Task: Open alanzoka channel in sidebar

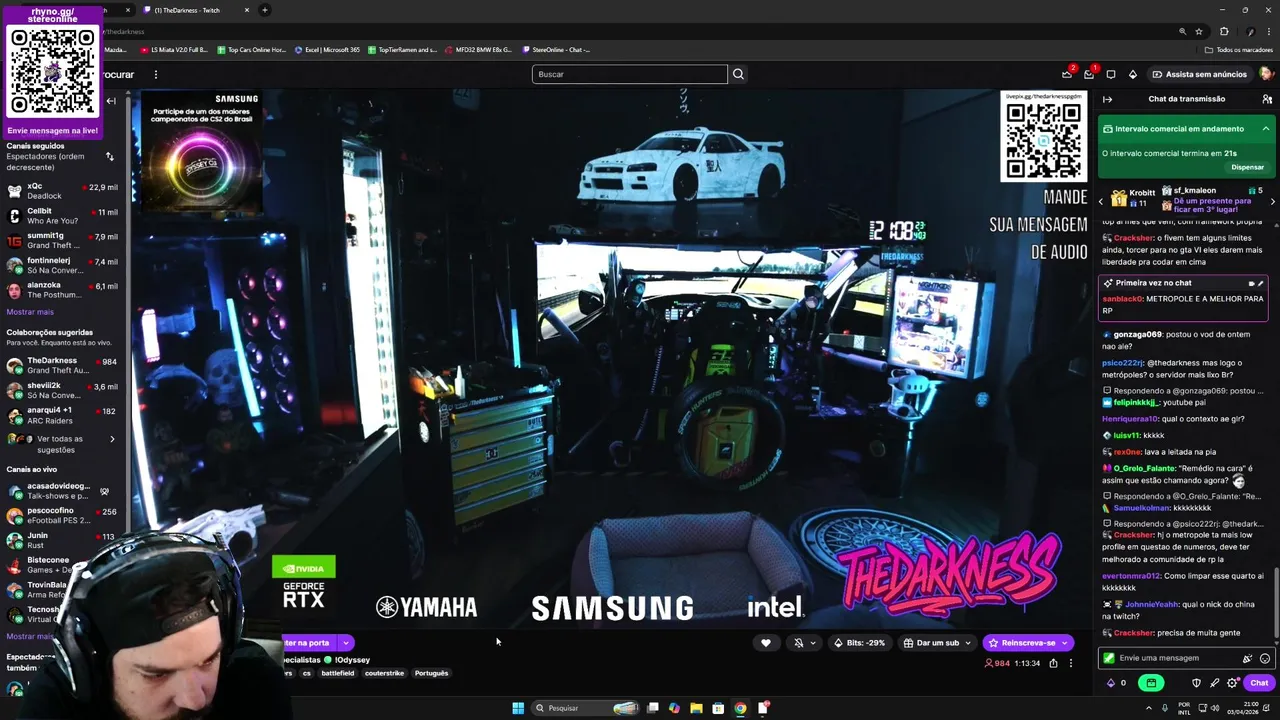Action: [x=63, y=290]
